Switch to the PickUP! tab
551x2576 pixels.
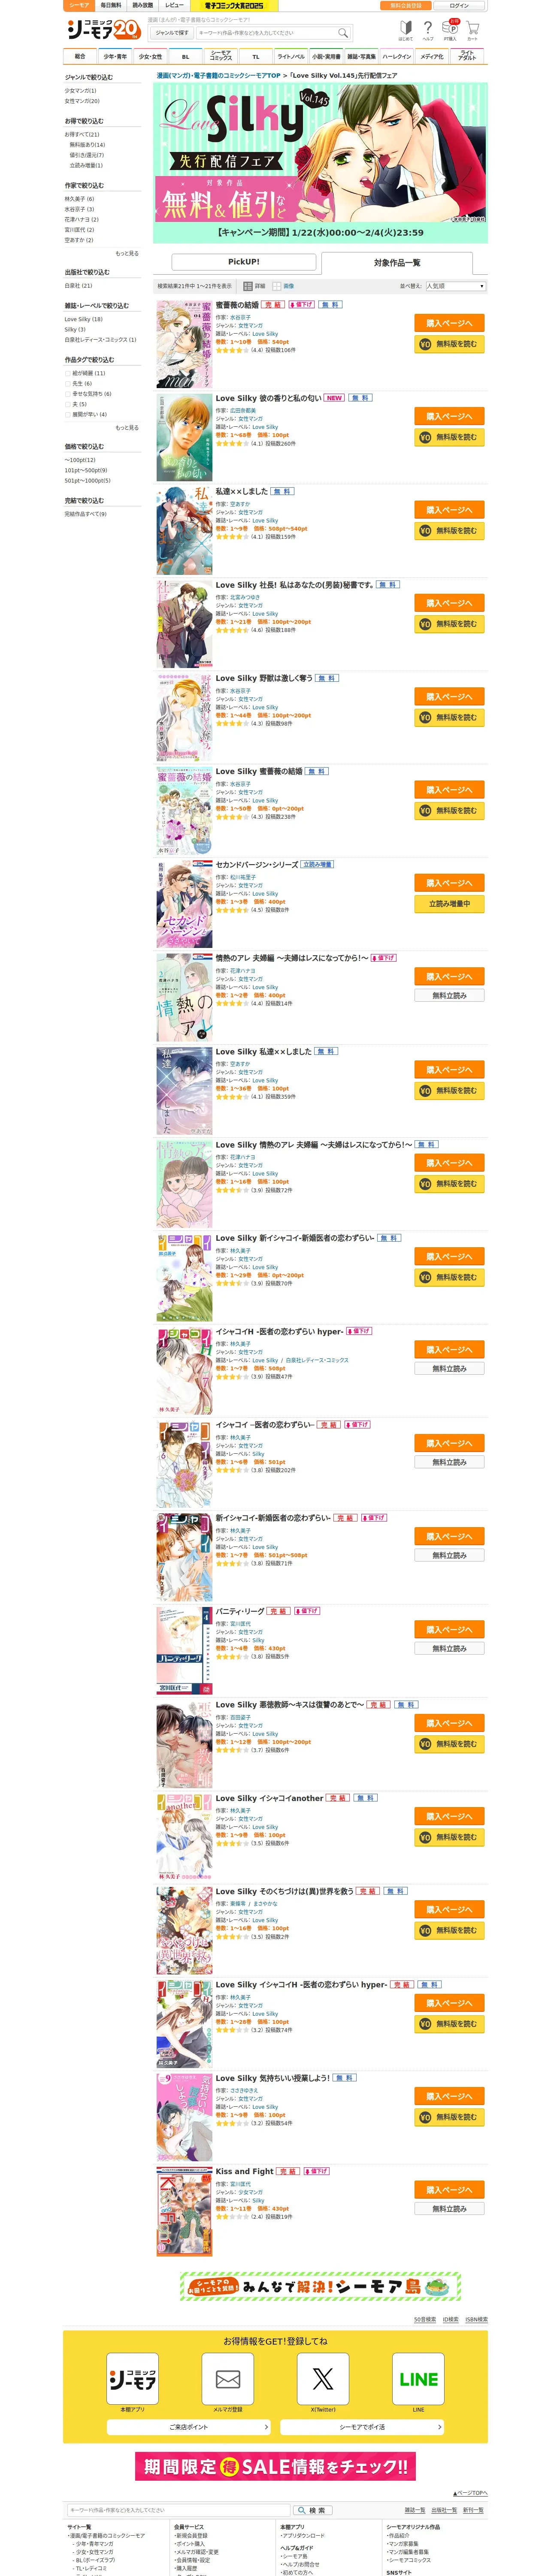pyautogui.click(x=243, y=262)
